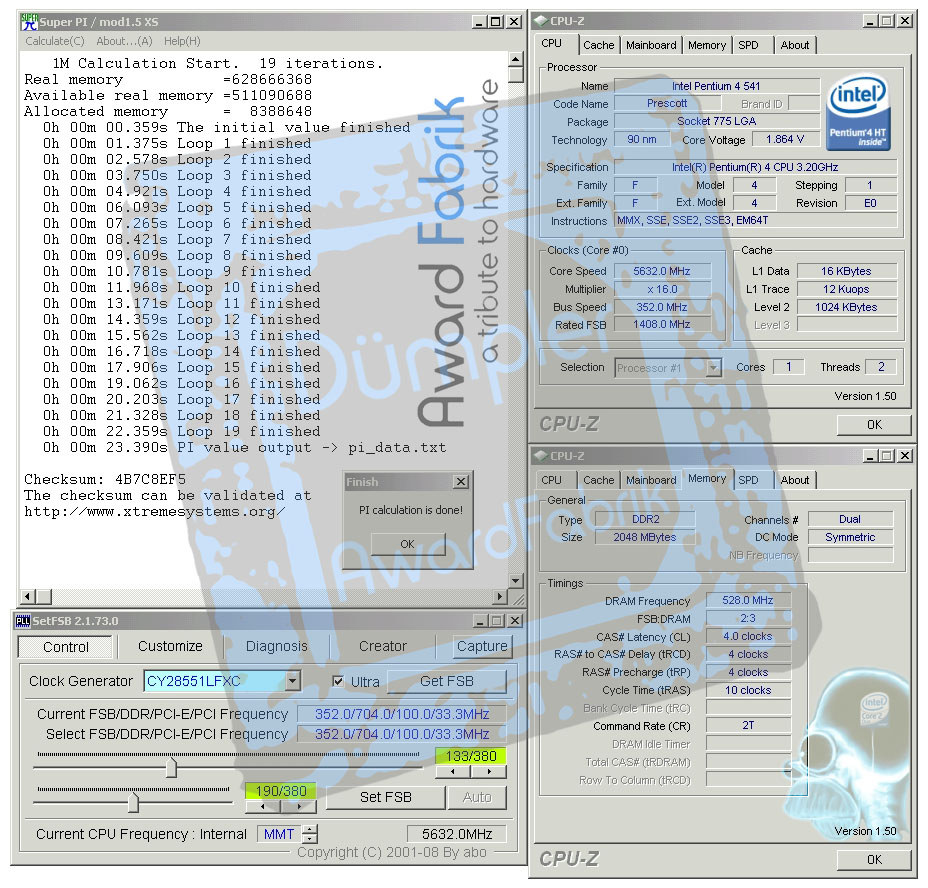Switch to Memory tab in top CPU-Z

(707, 45)
